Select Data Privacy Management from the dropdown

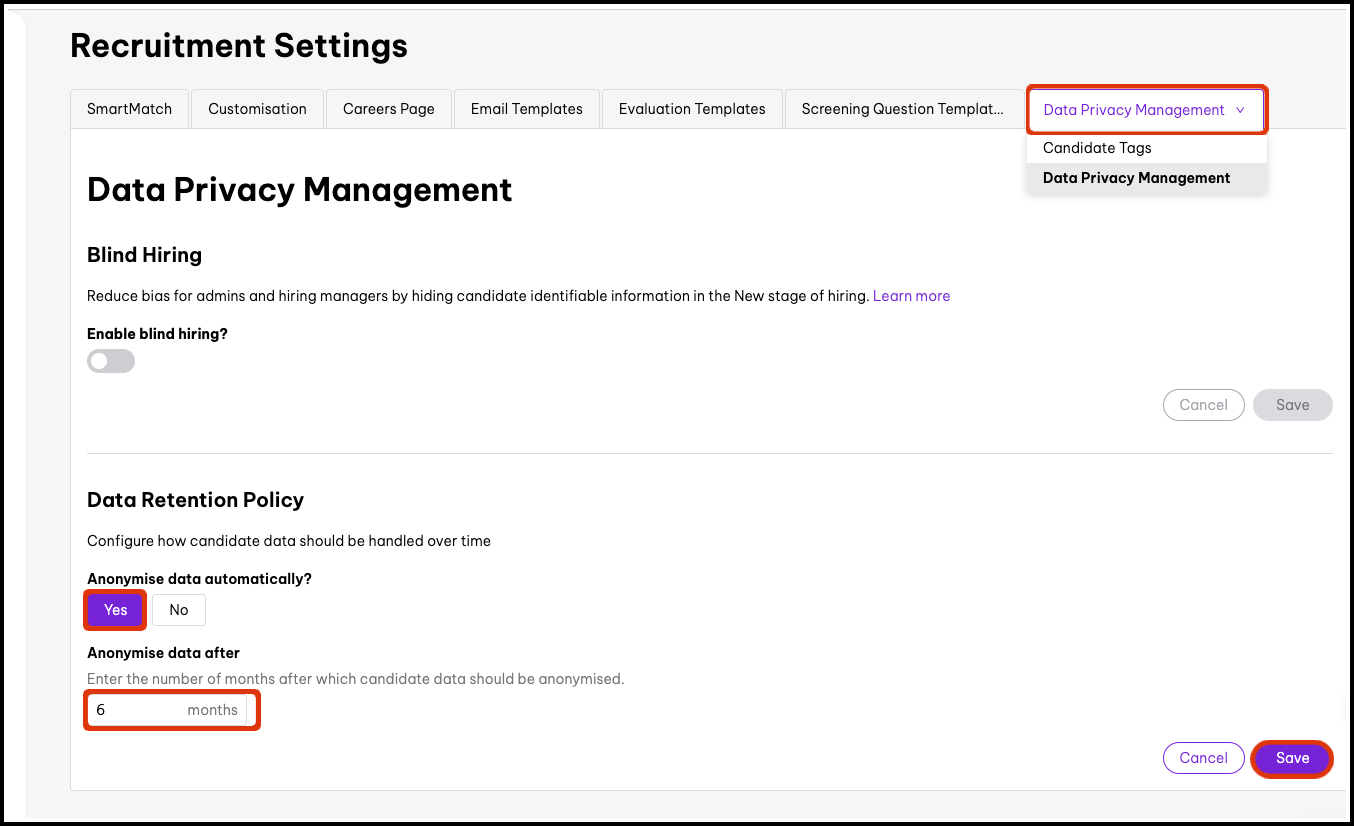[x=1136, y=177]
